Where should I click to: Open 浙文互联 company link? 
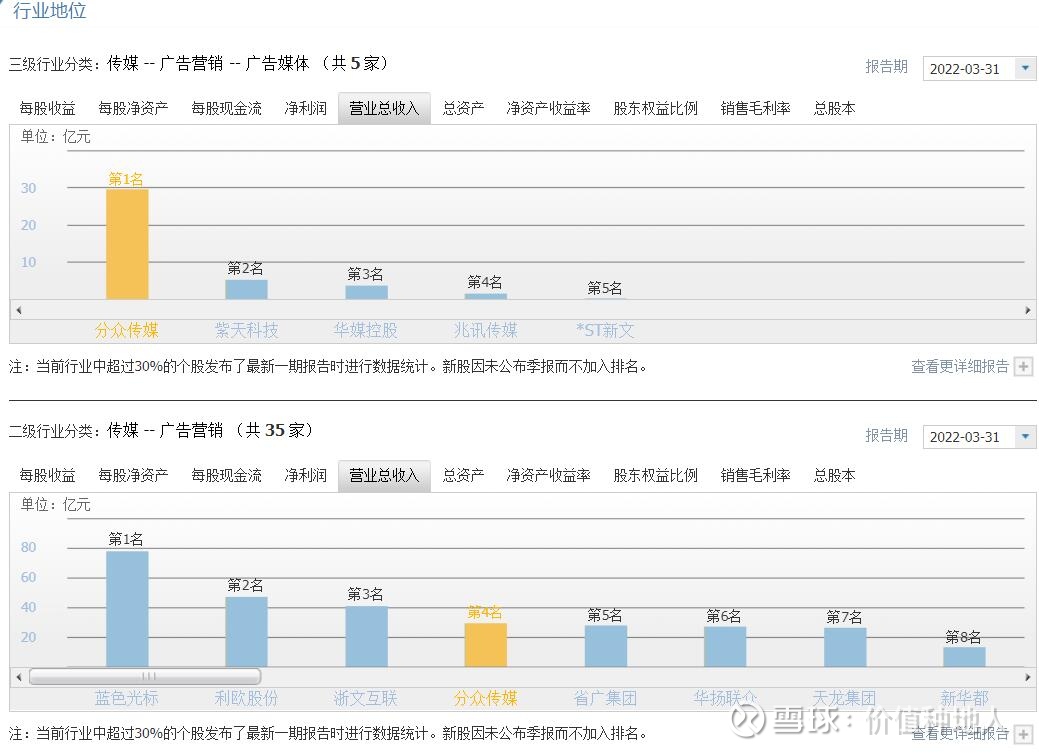tap(366, 697)
